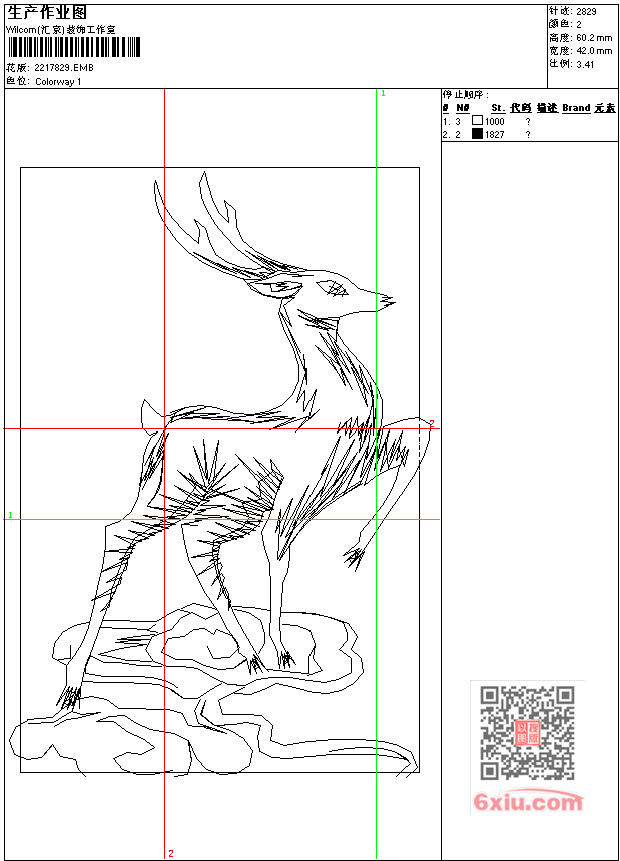620x861 pixels.
Task: Select the stitch count value "2829"
Action: (x=586, y=12)
